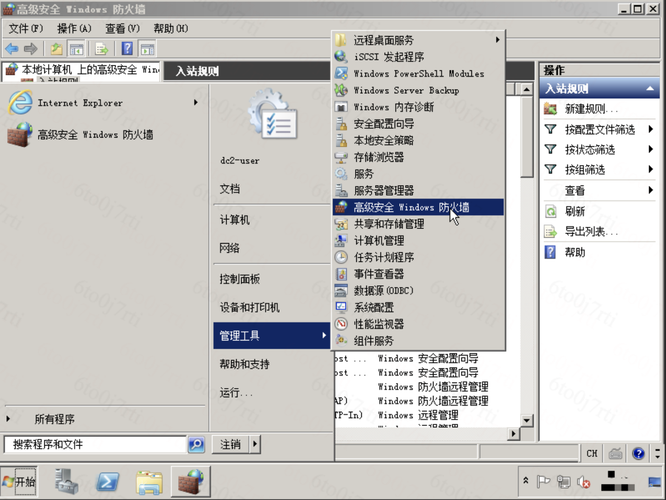Image resolution: width=666 pixels, height=500 pixels.
Task: Open Data Sources (ODBC) entry
Action: pos(418,291)
